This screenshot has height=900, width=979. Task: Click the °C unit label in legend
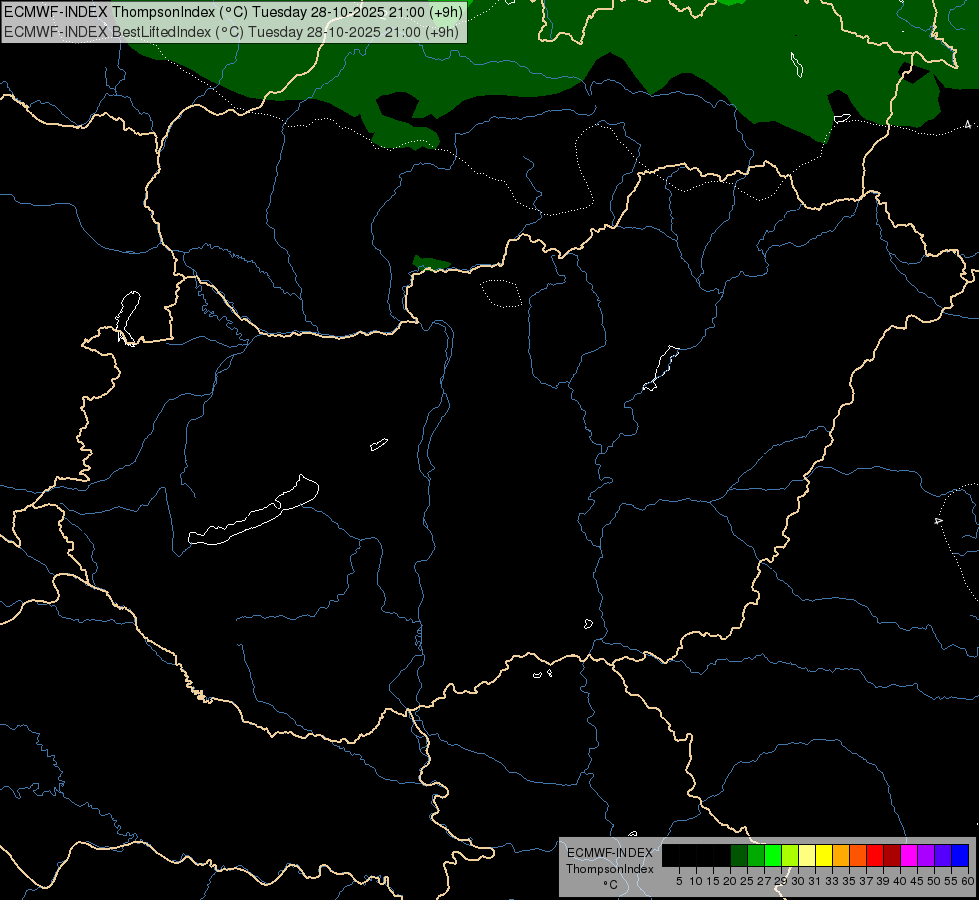(611, 885)
